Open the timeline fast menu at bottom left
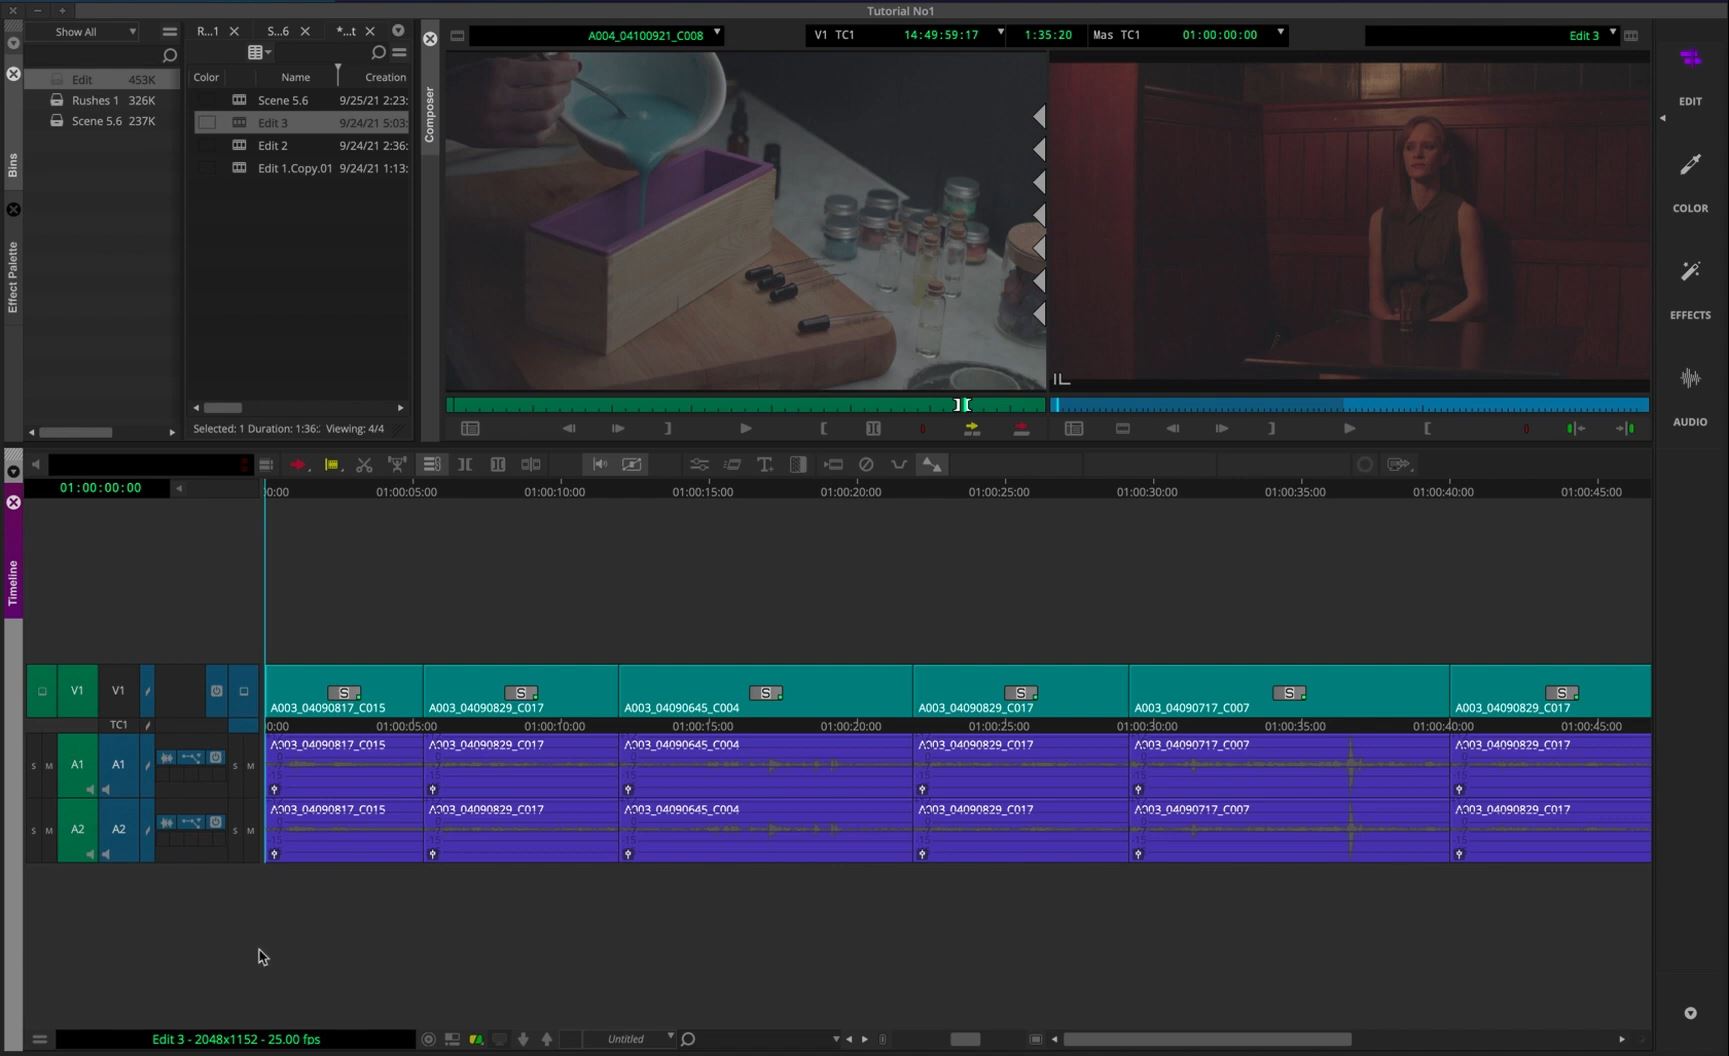1729x1056 pixels. tap(40, 1039)
